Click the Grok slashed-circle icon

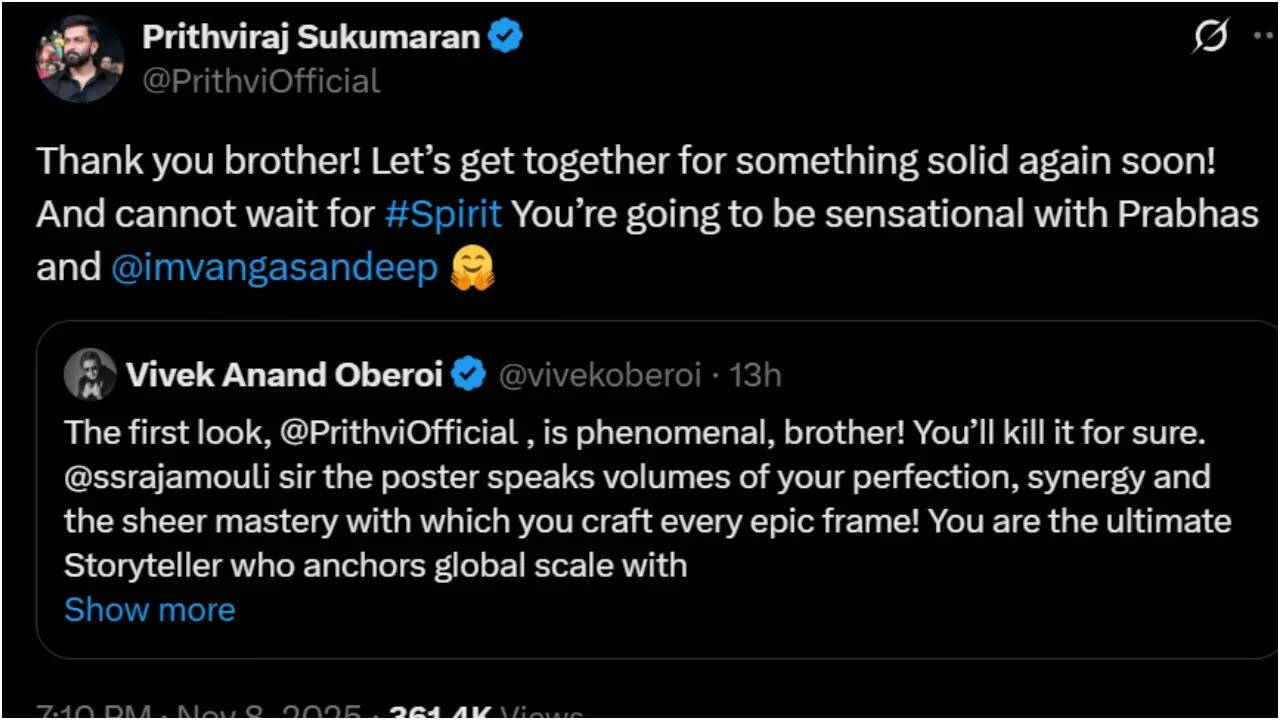(x=1210, y=38)
